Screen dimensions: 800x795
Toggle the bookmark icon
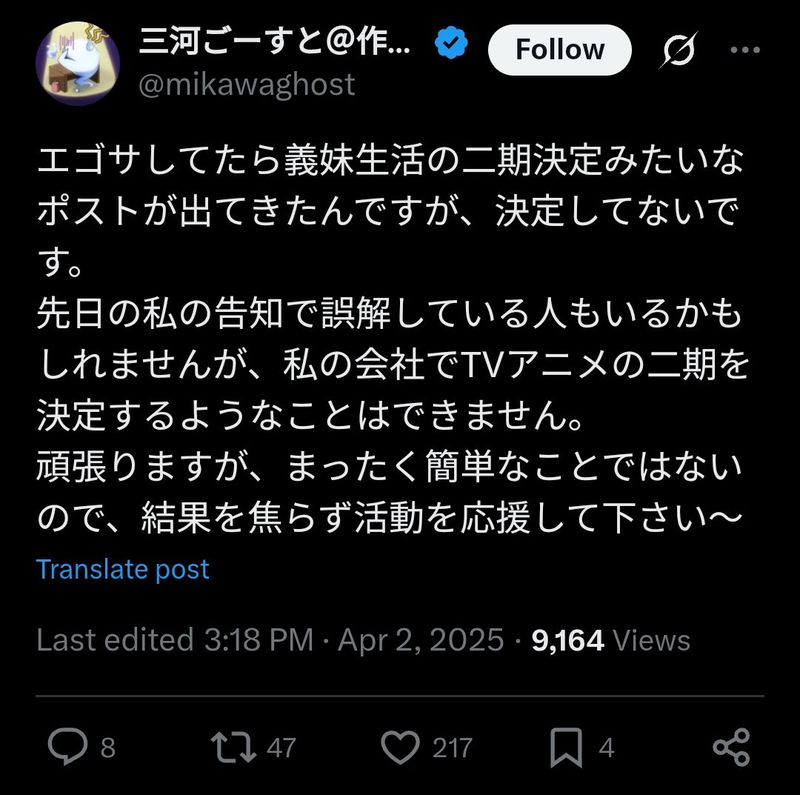(568, 748)
